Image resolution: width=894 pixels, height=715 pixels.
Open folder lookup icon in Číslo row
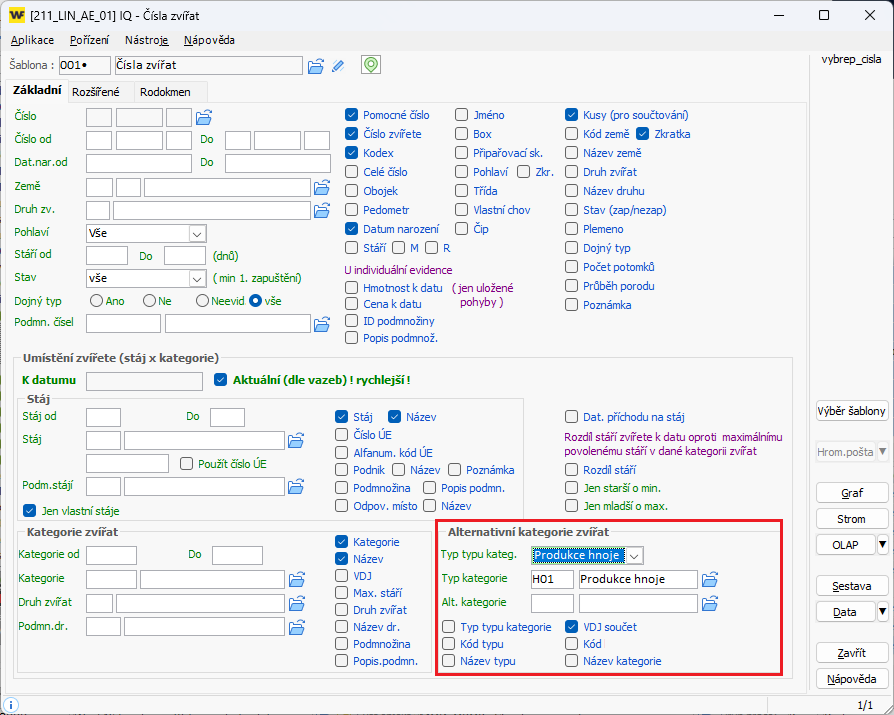[x=204, y=116]
